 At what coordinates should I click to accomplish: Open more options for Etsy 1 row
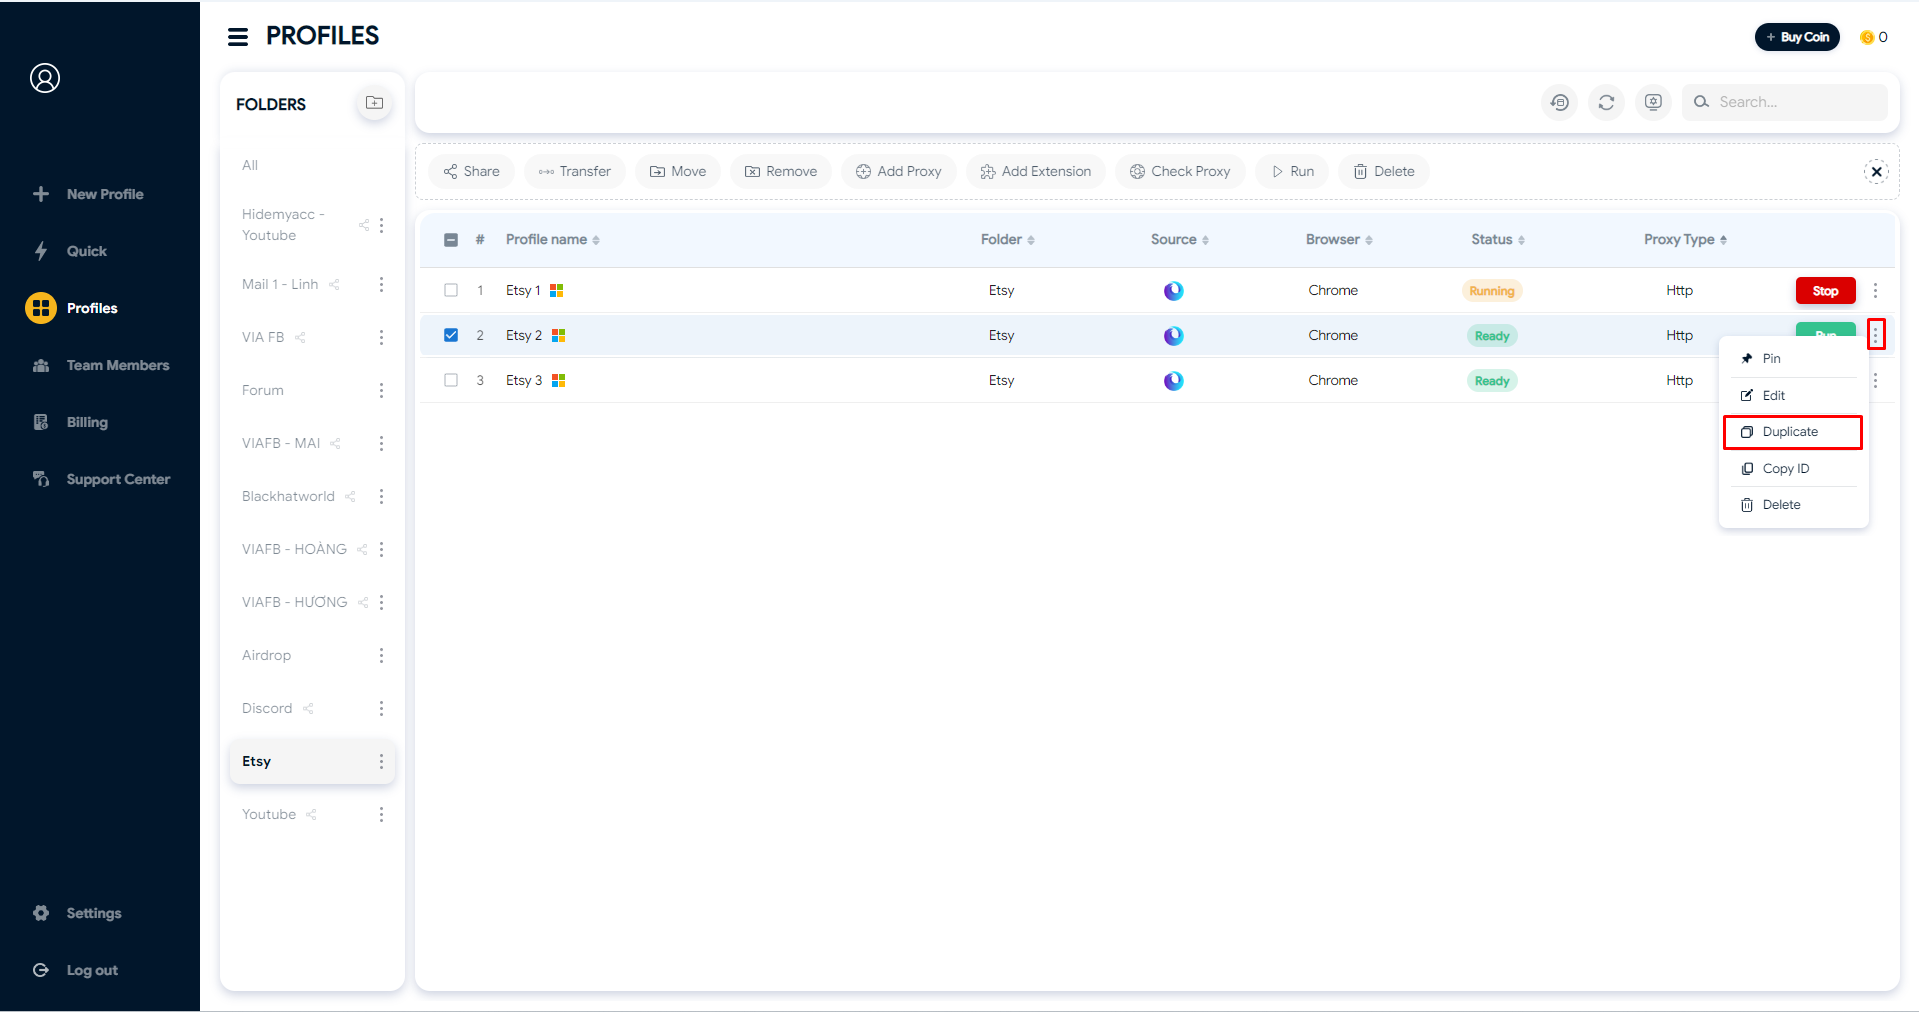click(x=1875, y=291)
